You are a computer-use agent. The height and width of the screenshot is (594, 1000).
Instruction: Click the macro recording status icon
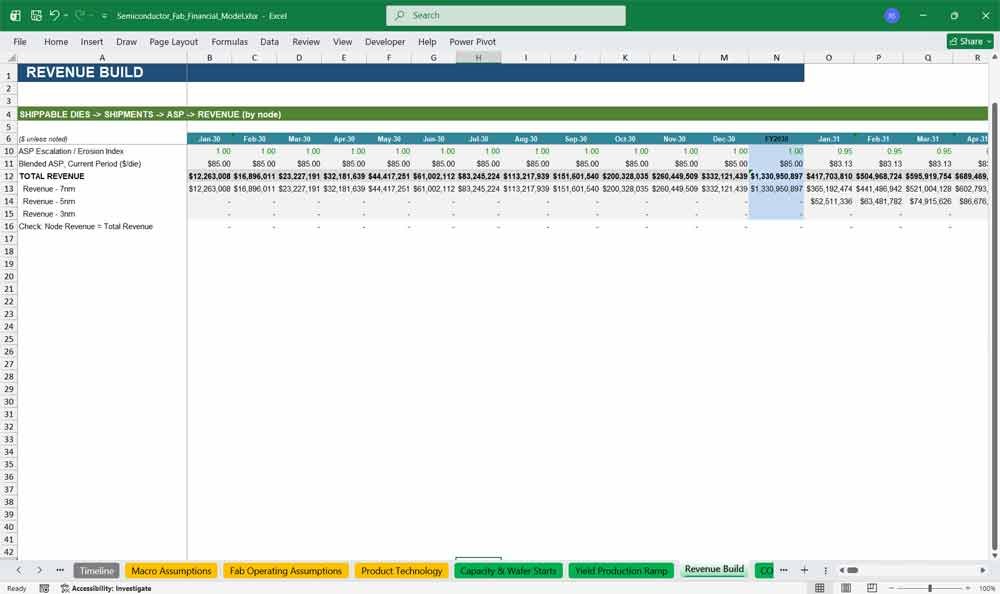pyautogui.click(x=44, y=588)
